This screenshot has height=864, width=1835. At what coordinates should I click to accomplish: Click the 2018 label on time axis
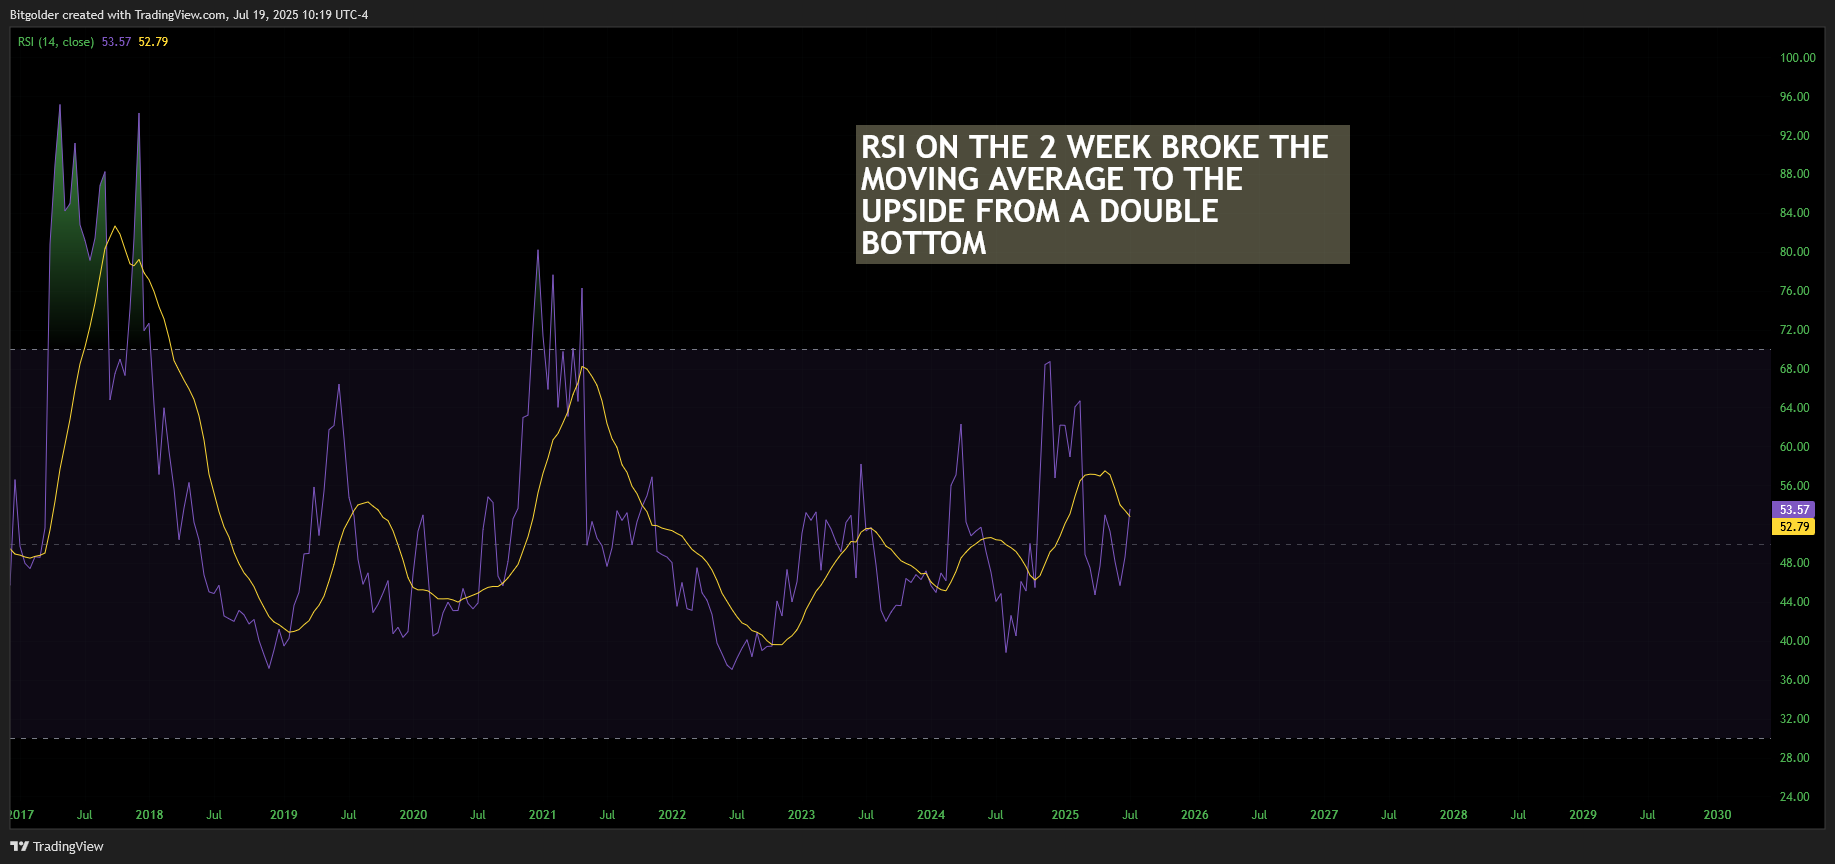149,815
